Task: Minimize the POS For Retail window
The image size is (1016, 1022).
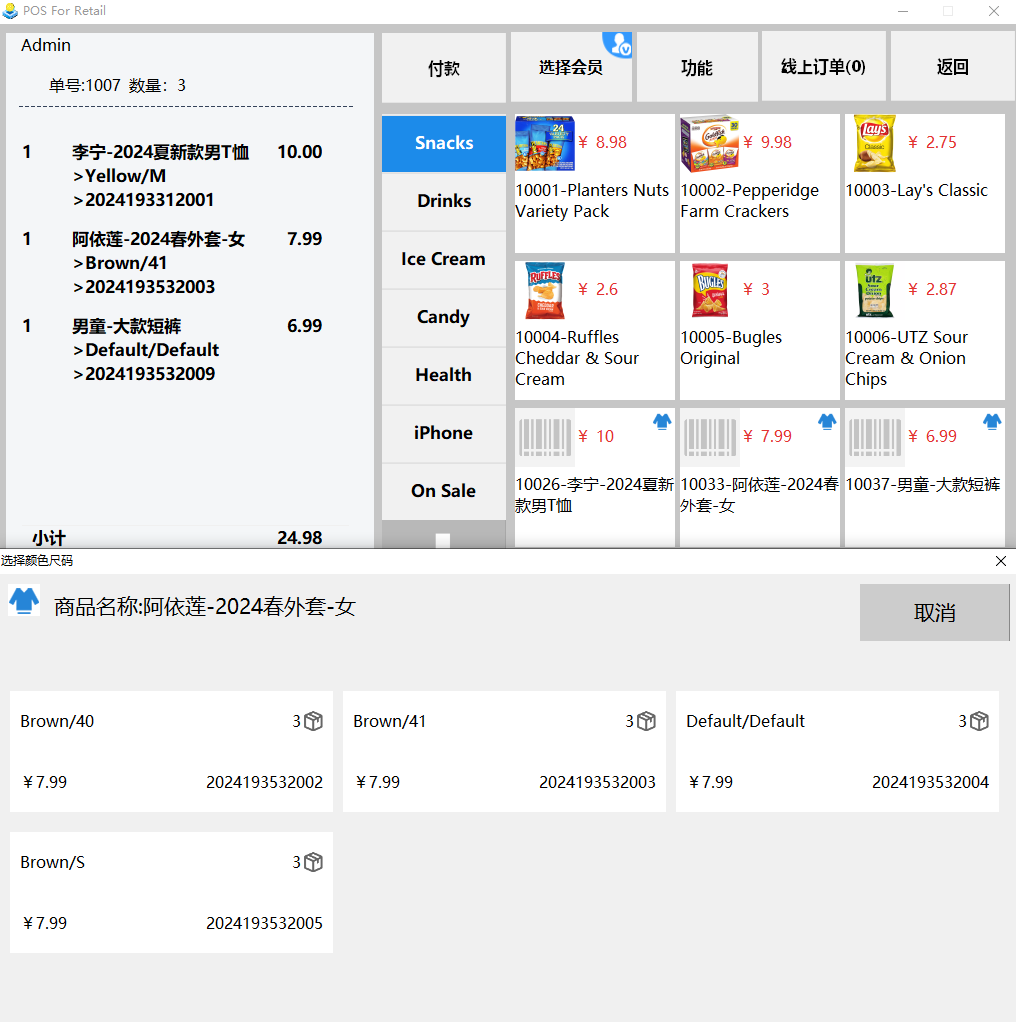Action: click(903, 11)
